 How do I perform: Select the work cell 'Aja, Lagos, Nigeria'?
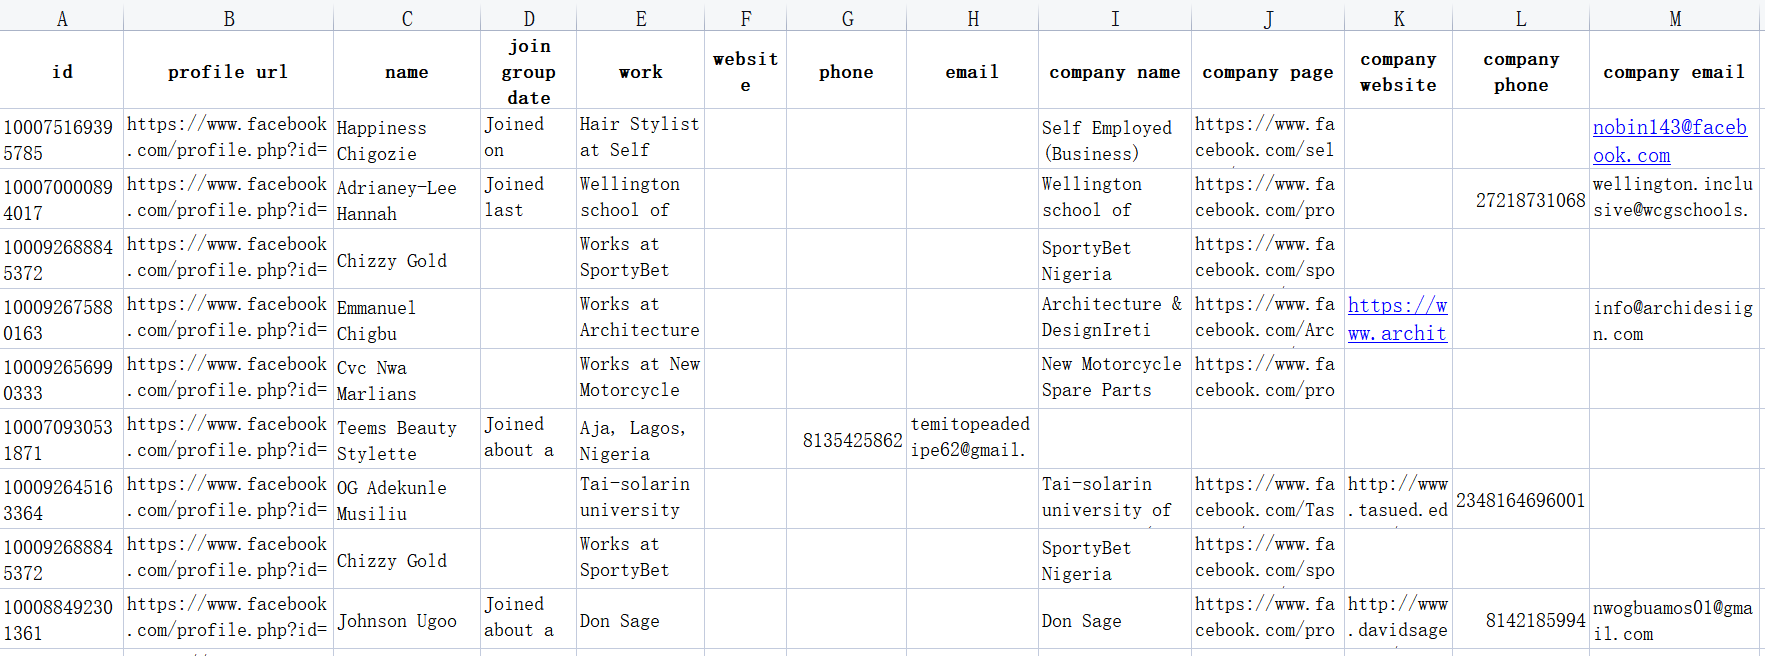(641, 439)
